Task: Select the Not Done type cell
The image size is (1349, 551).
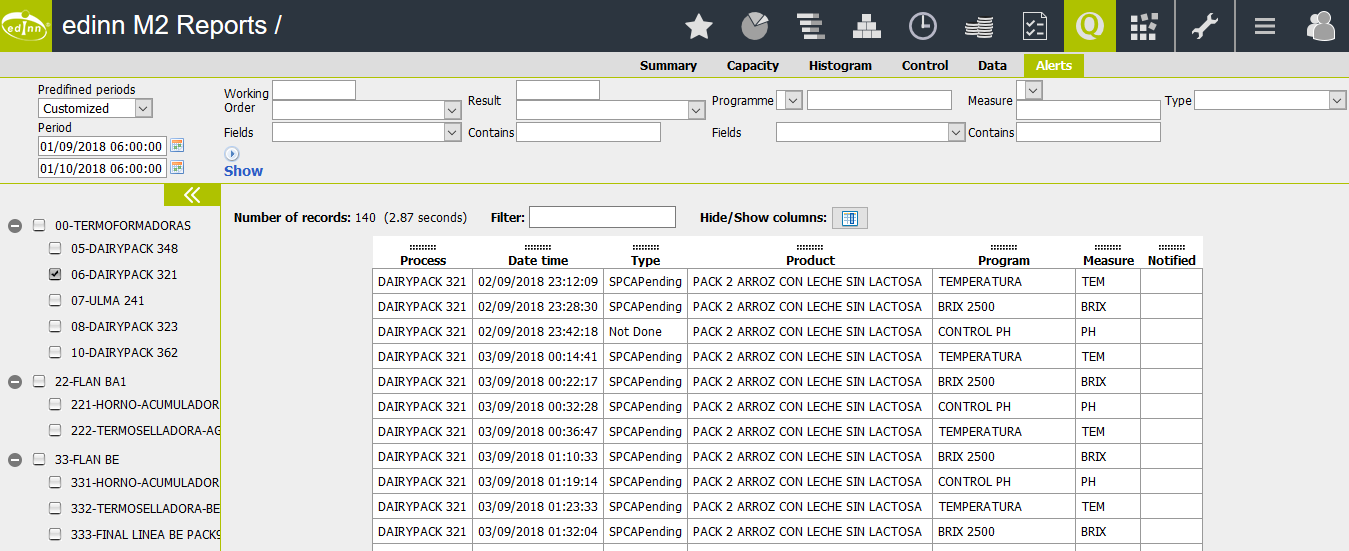Action: pos(645,331)
